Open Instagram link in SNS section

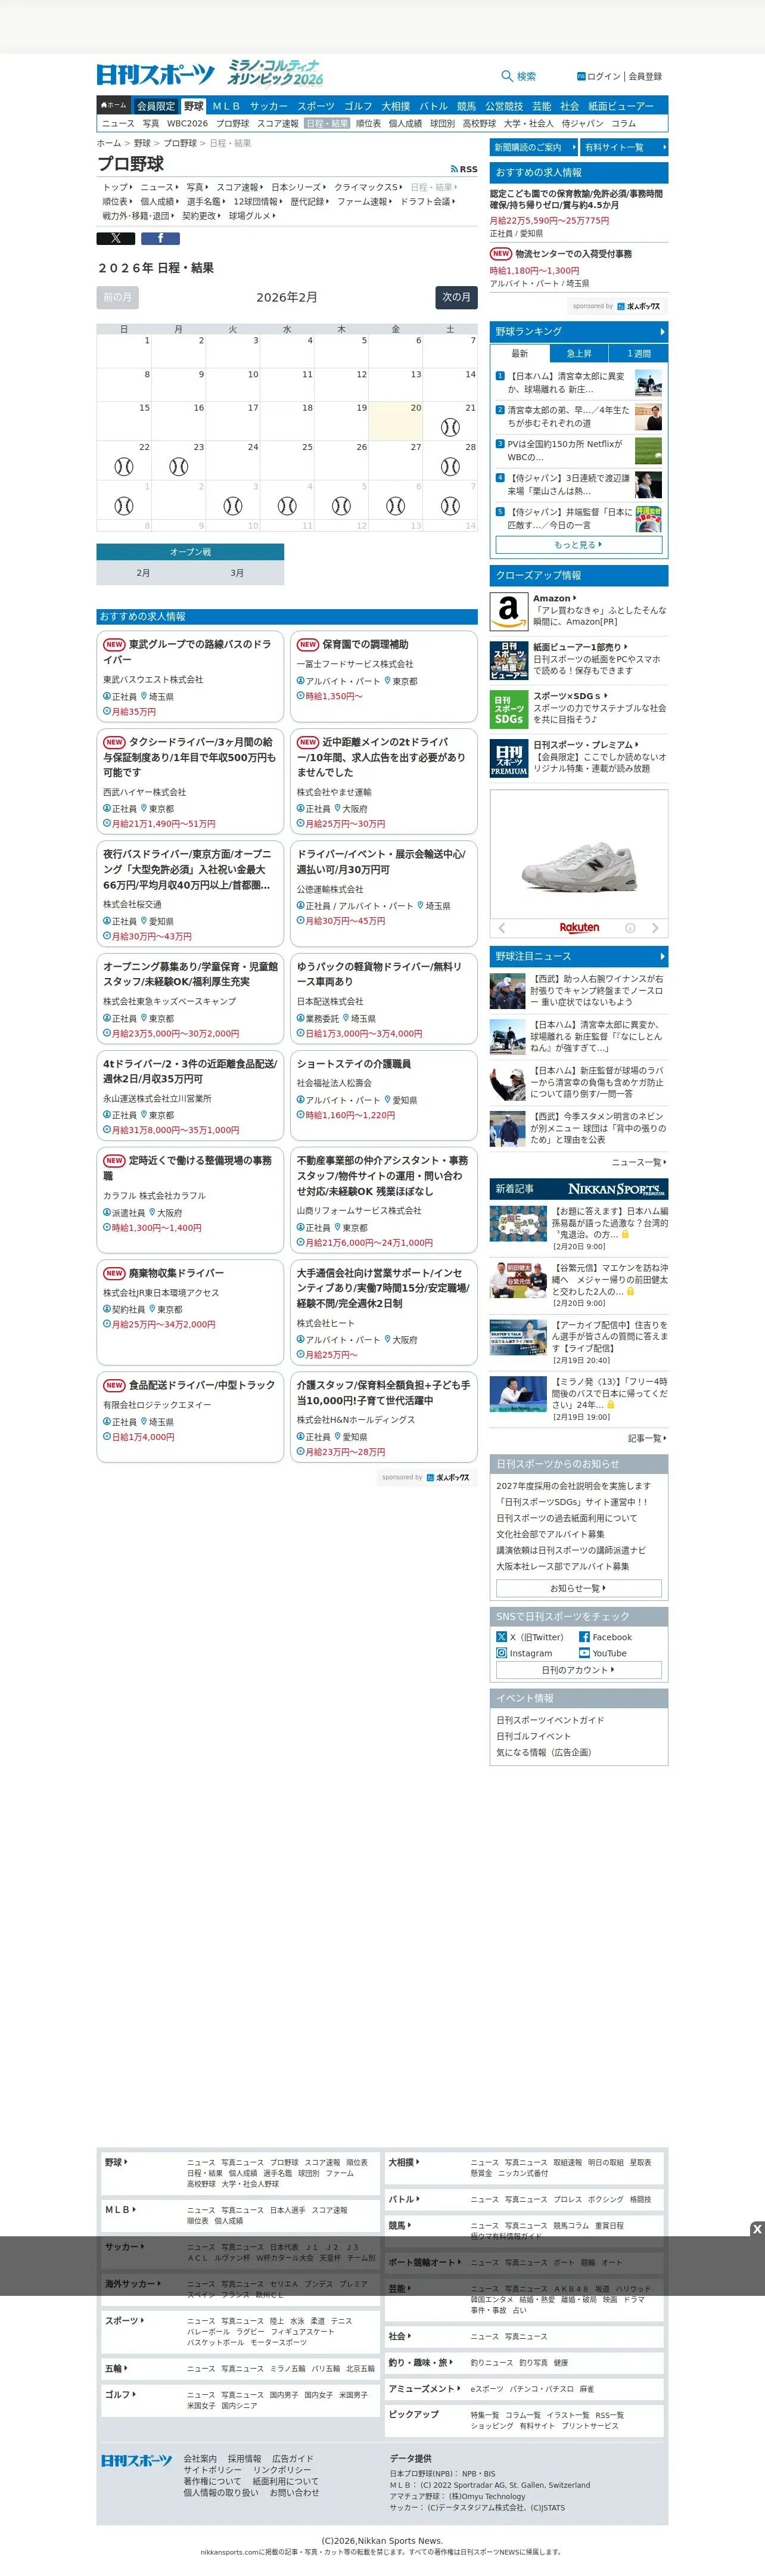[x=524, y=1653]
